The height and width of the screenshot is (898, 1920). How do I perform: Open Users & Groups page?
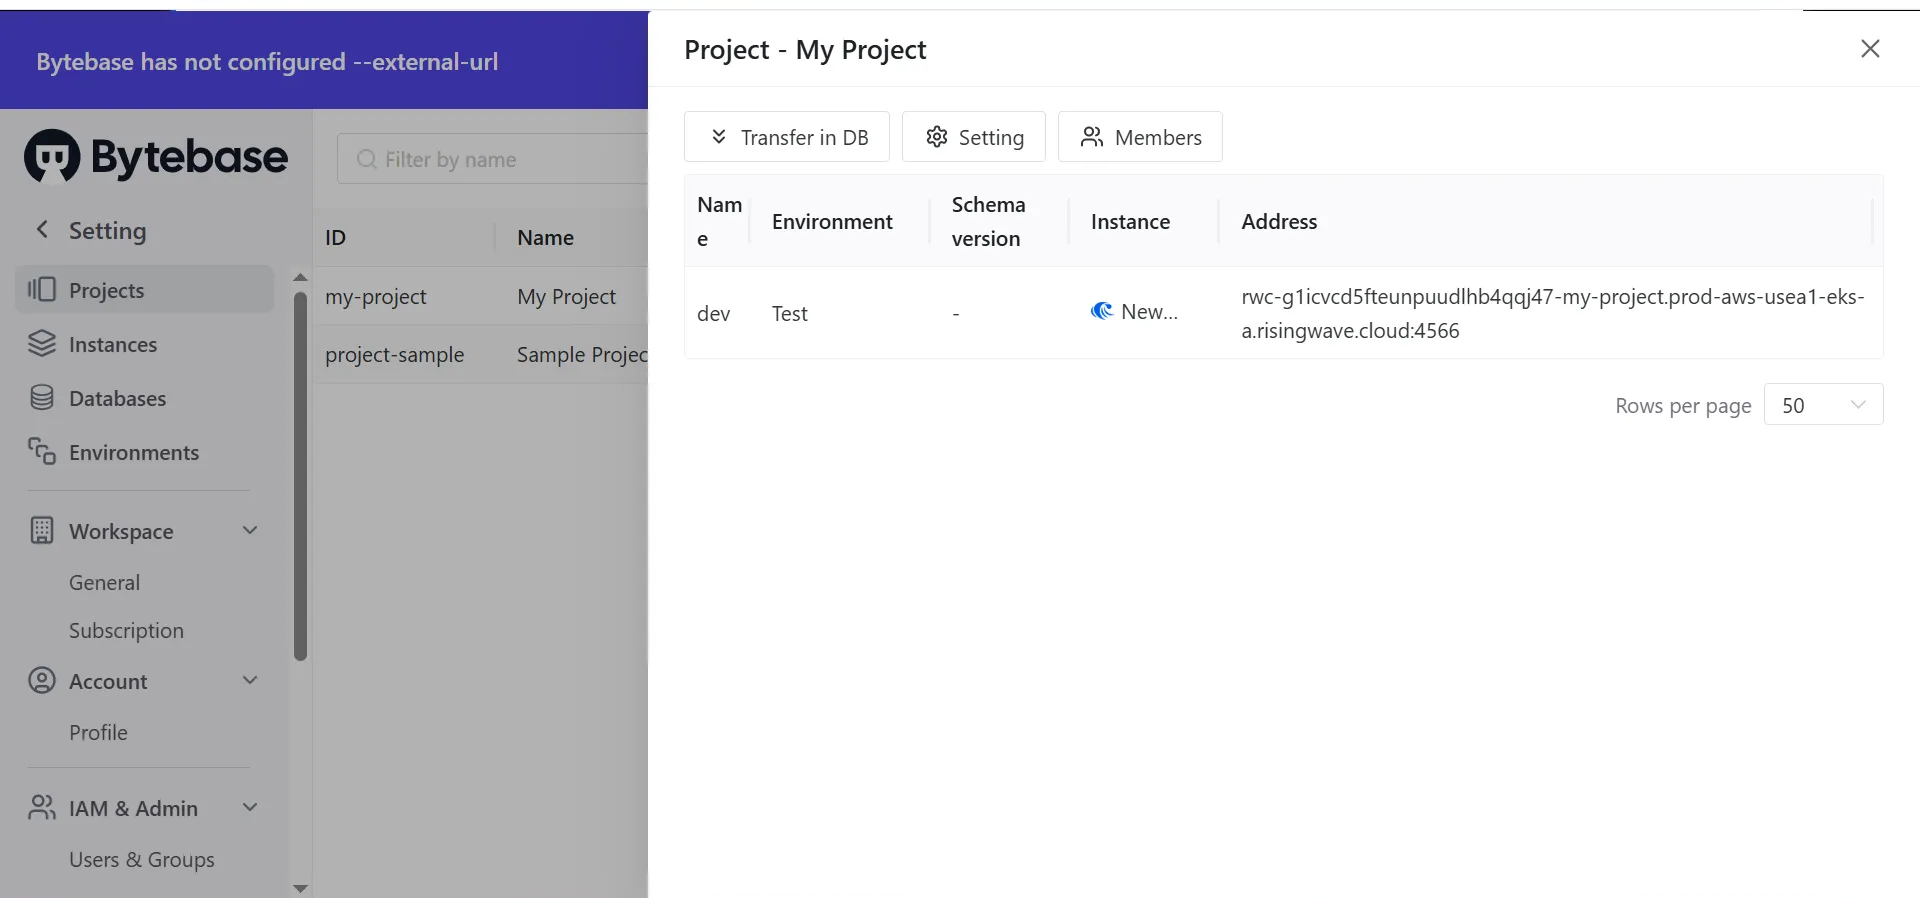tap(141, 860)
